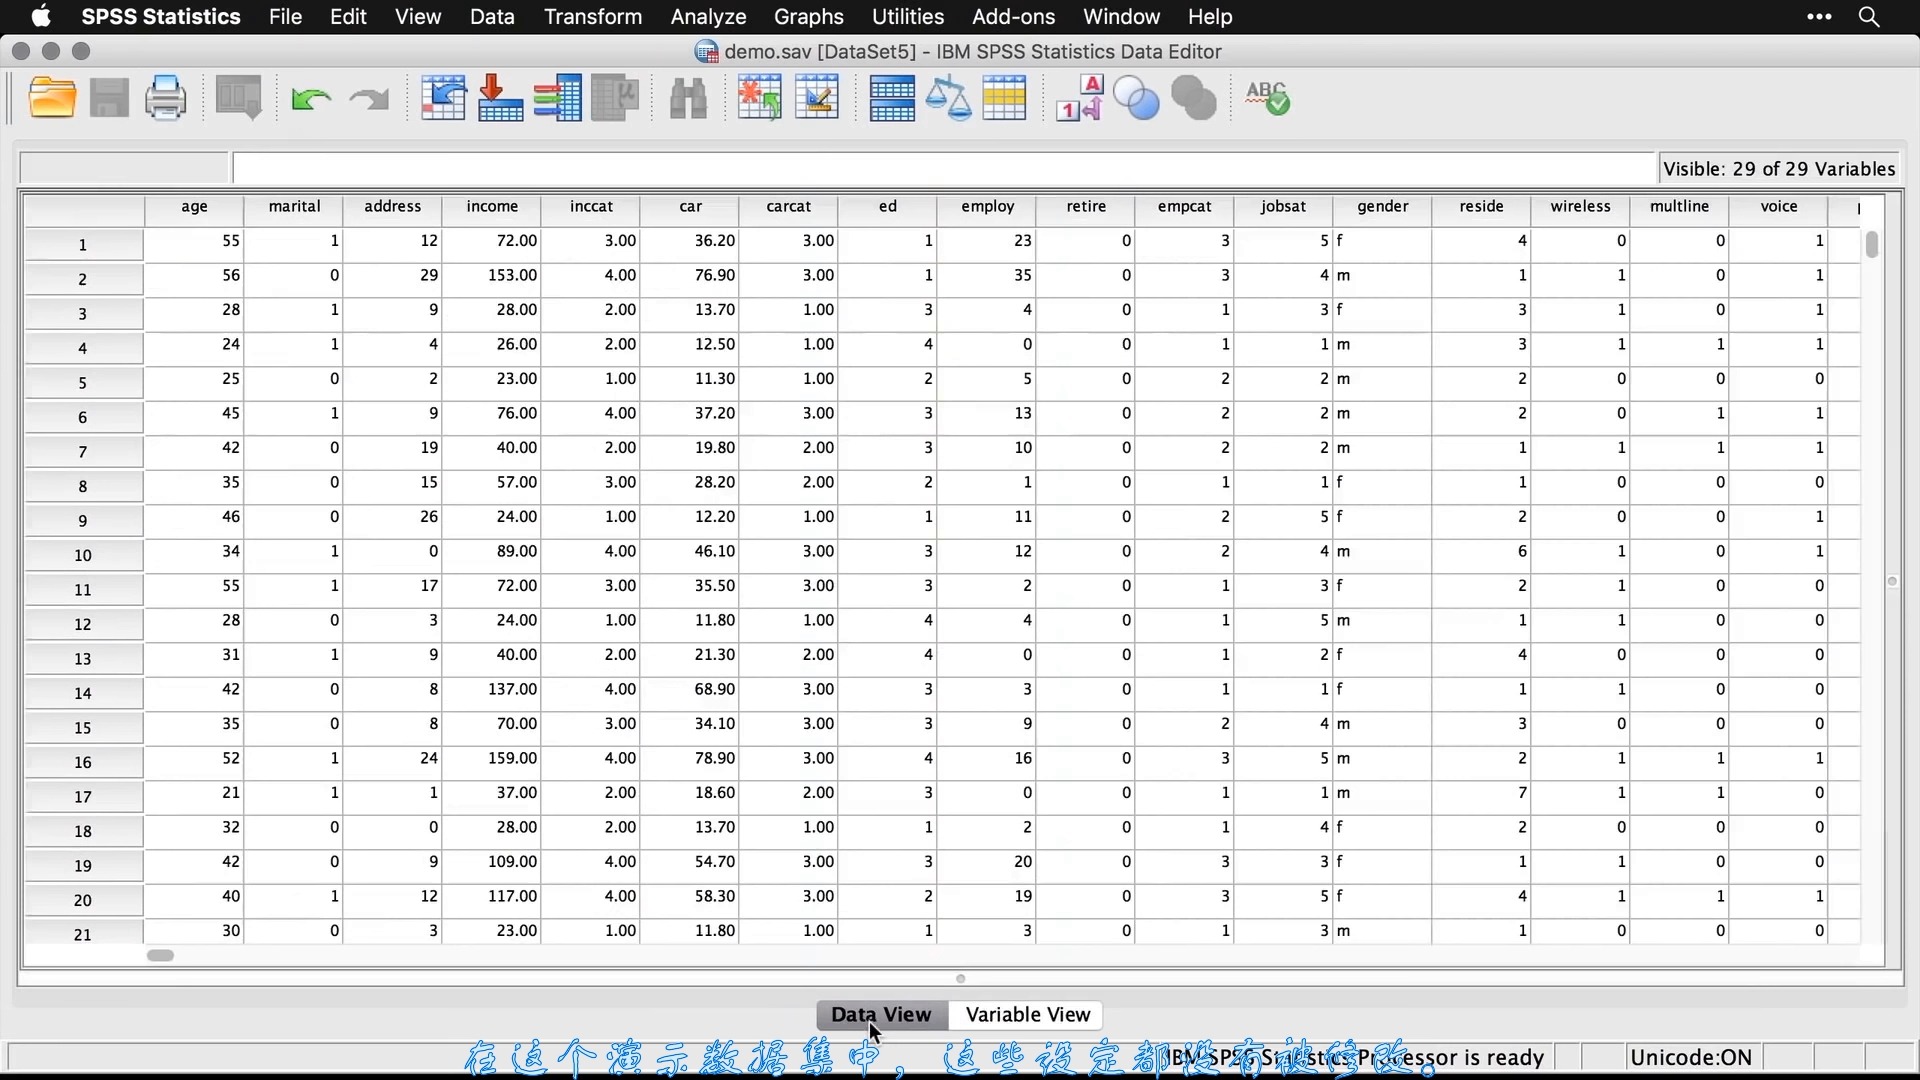The width and height of the screenshot is (1920, 1080).
Task: Use variable sets overlapping circles icon
Action: pos(1136,99)
